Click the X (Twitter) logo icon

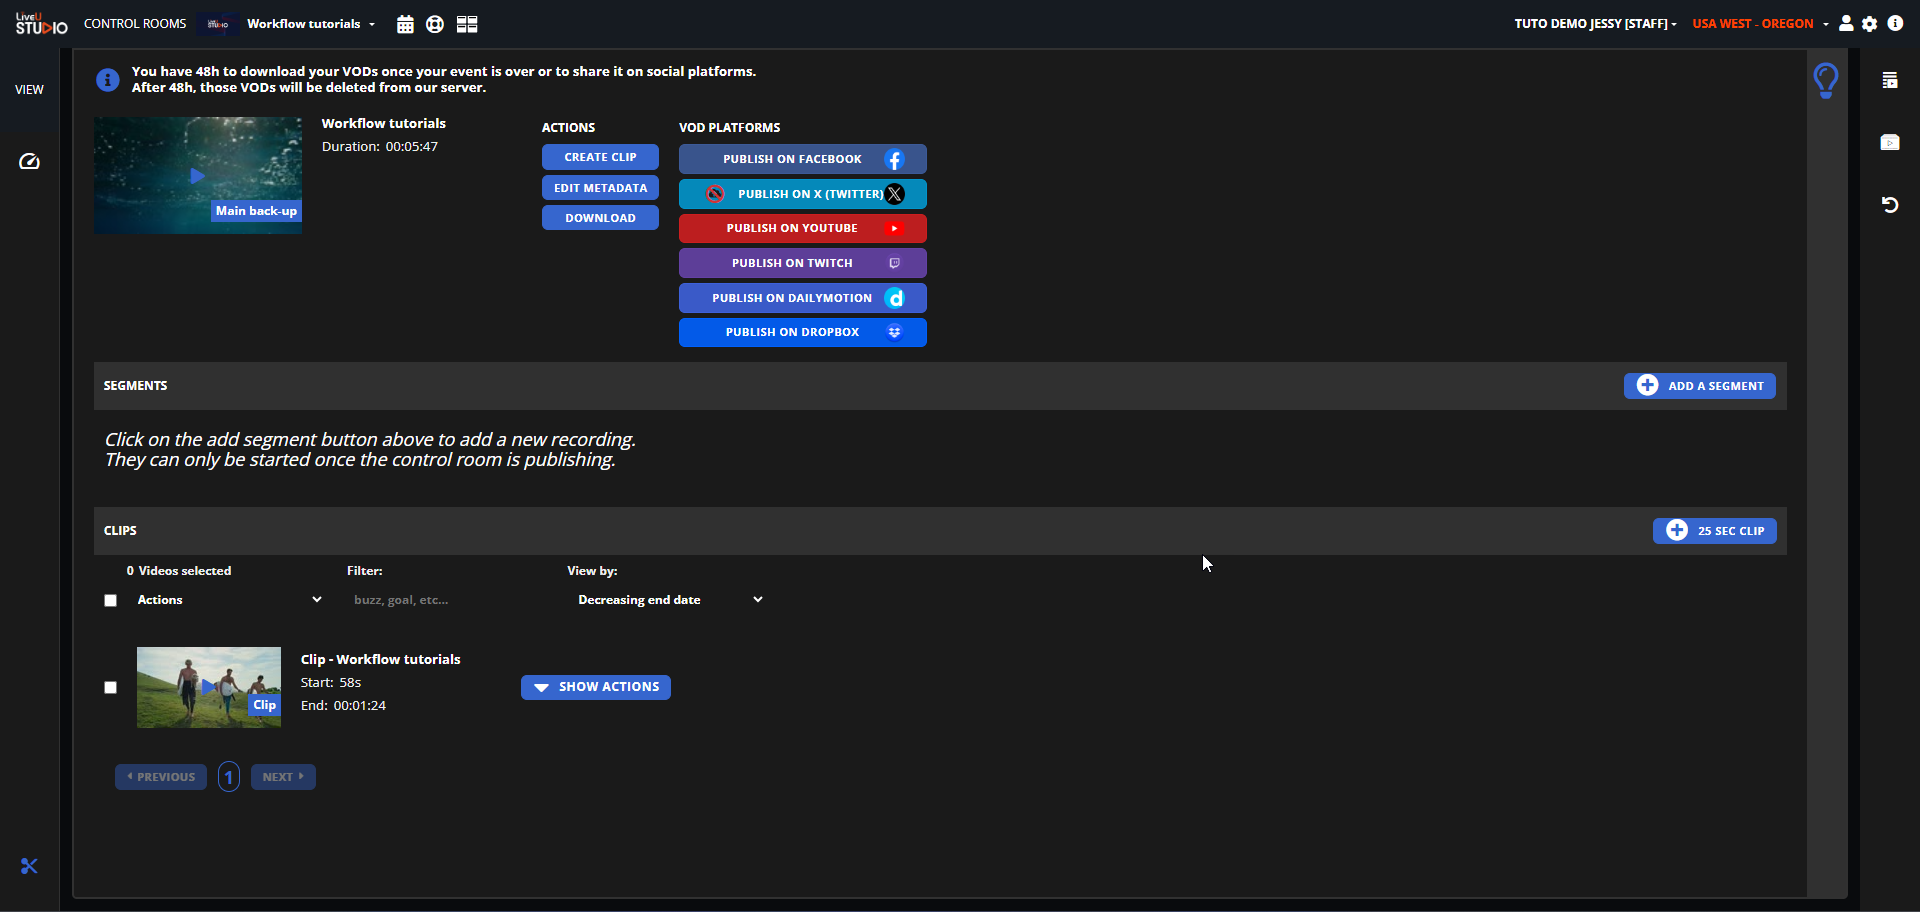tap(894, 194)
